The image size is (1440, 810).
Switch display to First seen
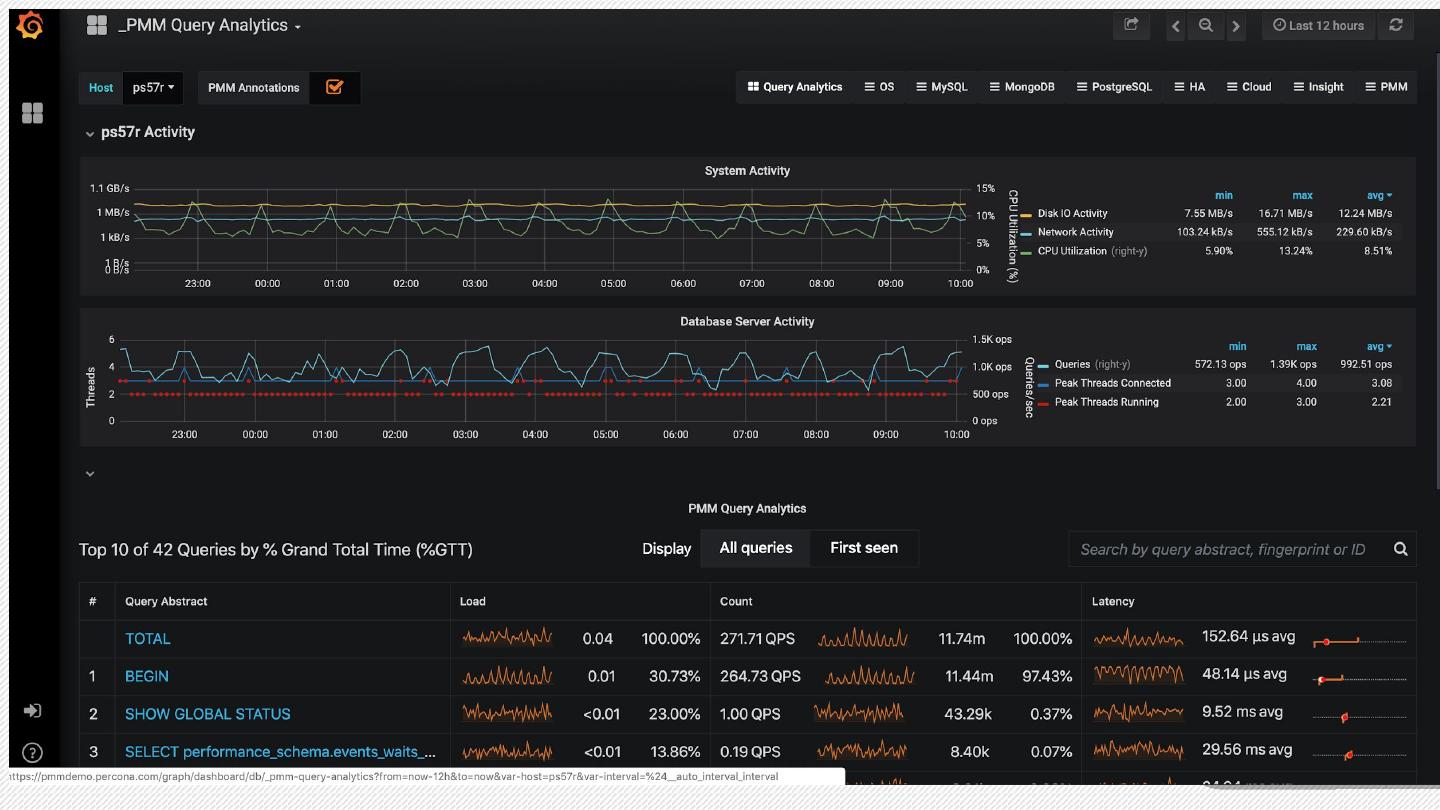[863, 548]
